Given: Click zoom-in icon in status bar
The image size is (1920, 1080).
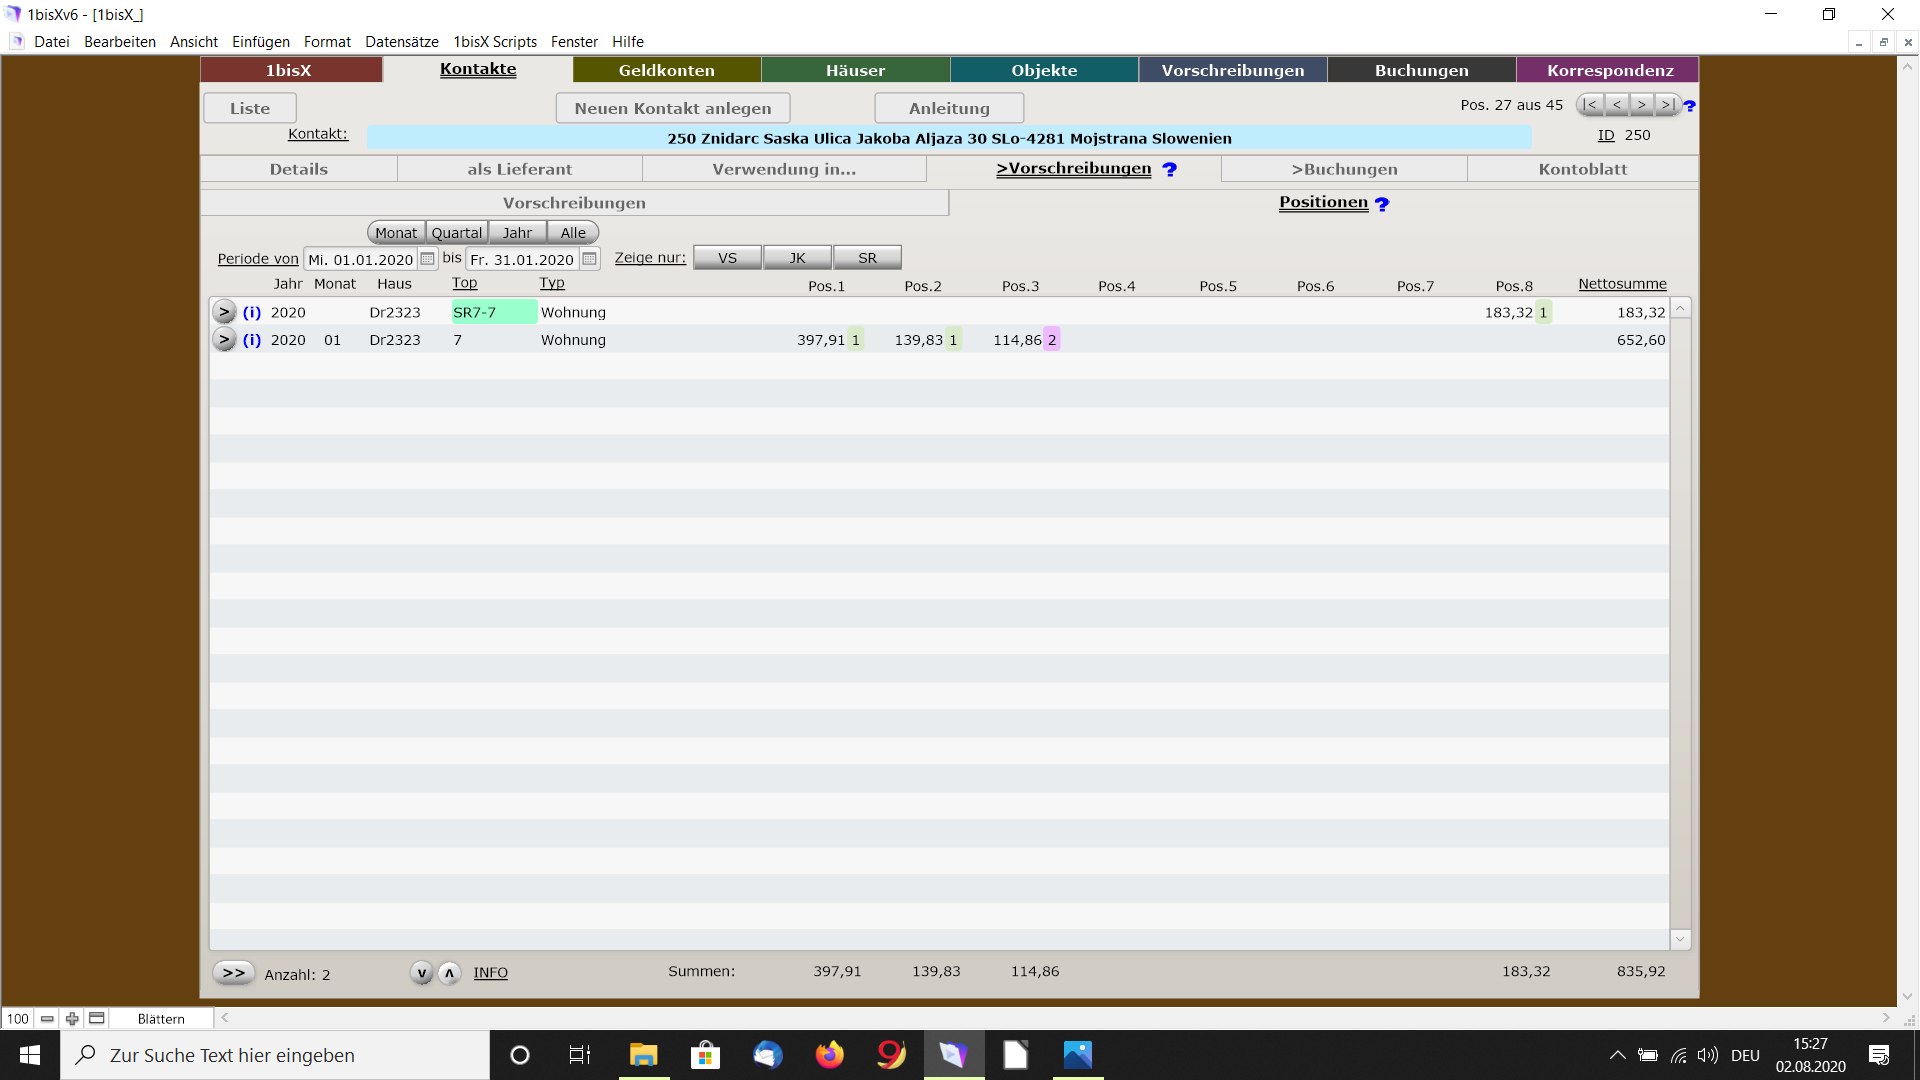Looking at the screenshot, I should pos(72,1018).
